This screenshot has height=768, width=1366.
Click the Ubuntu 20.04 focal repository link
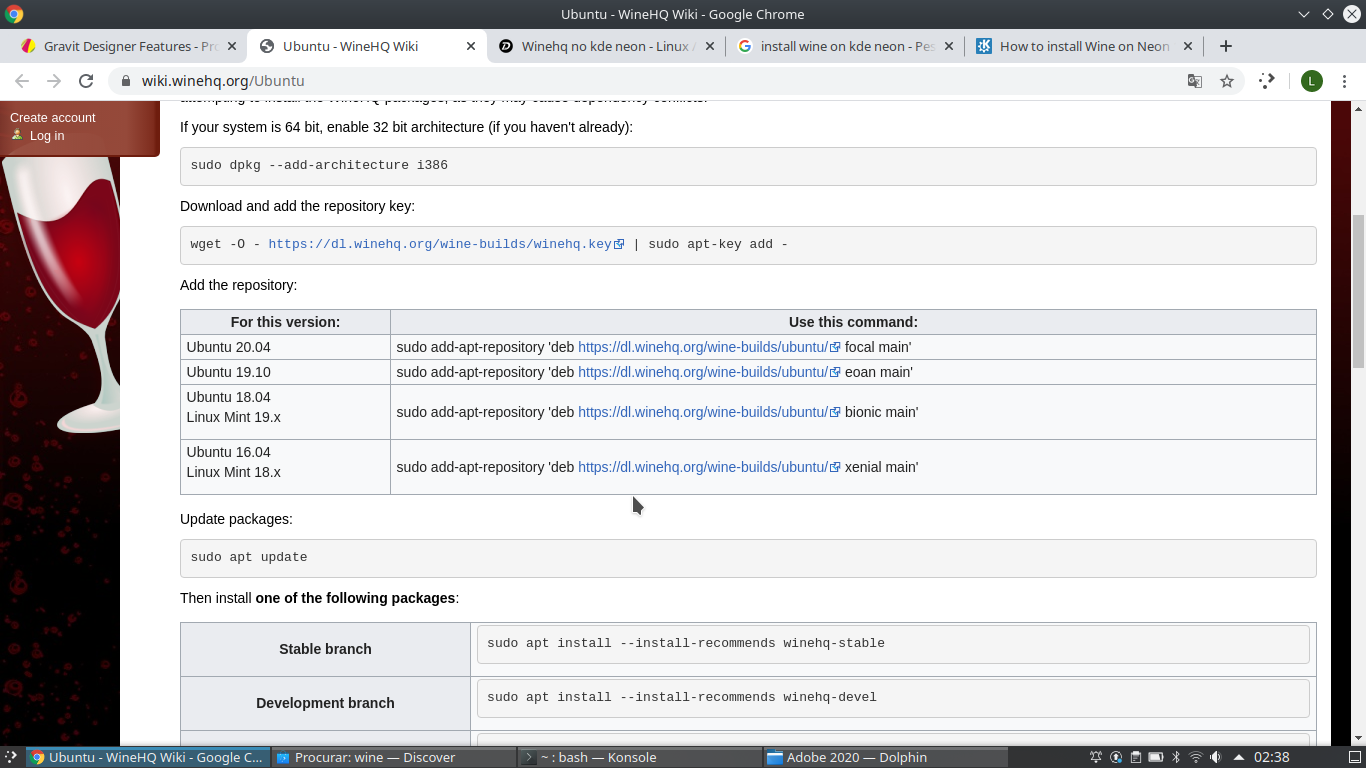(702, 347)
